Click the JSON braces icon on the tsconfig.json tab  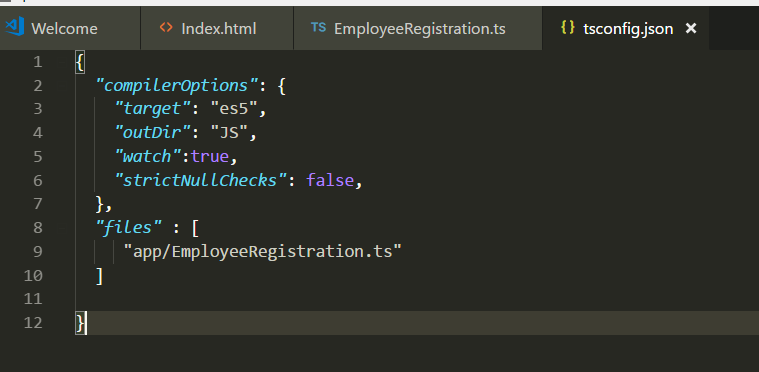point(567,28)
